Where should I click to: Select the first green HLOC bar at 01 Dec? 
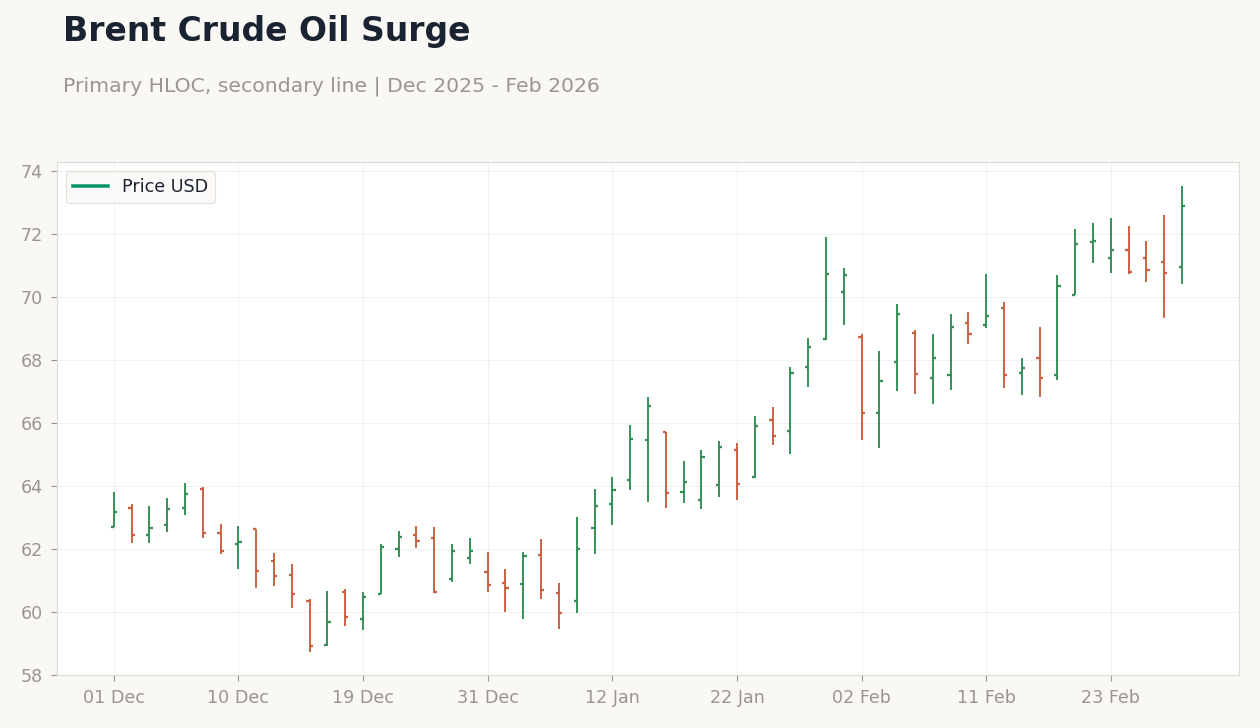click(114, 510)
